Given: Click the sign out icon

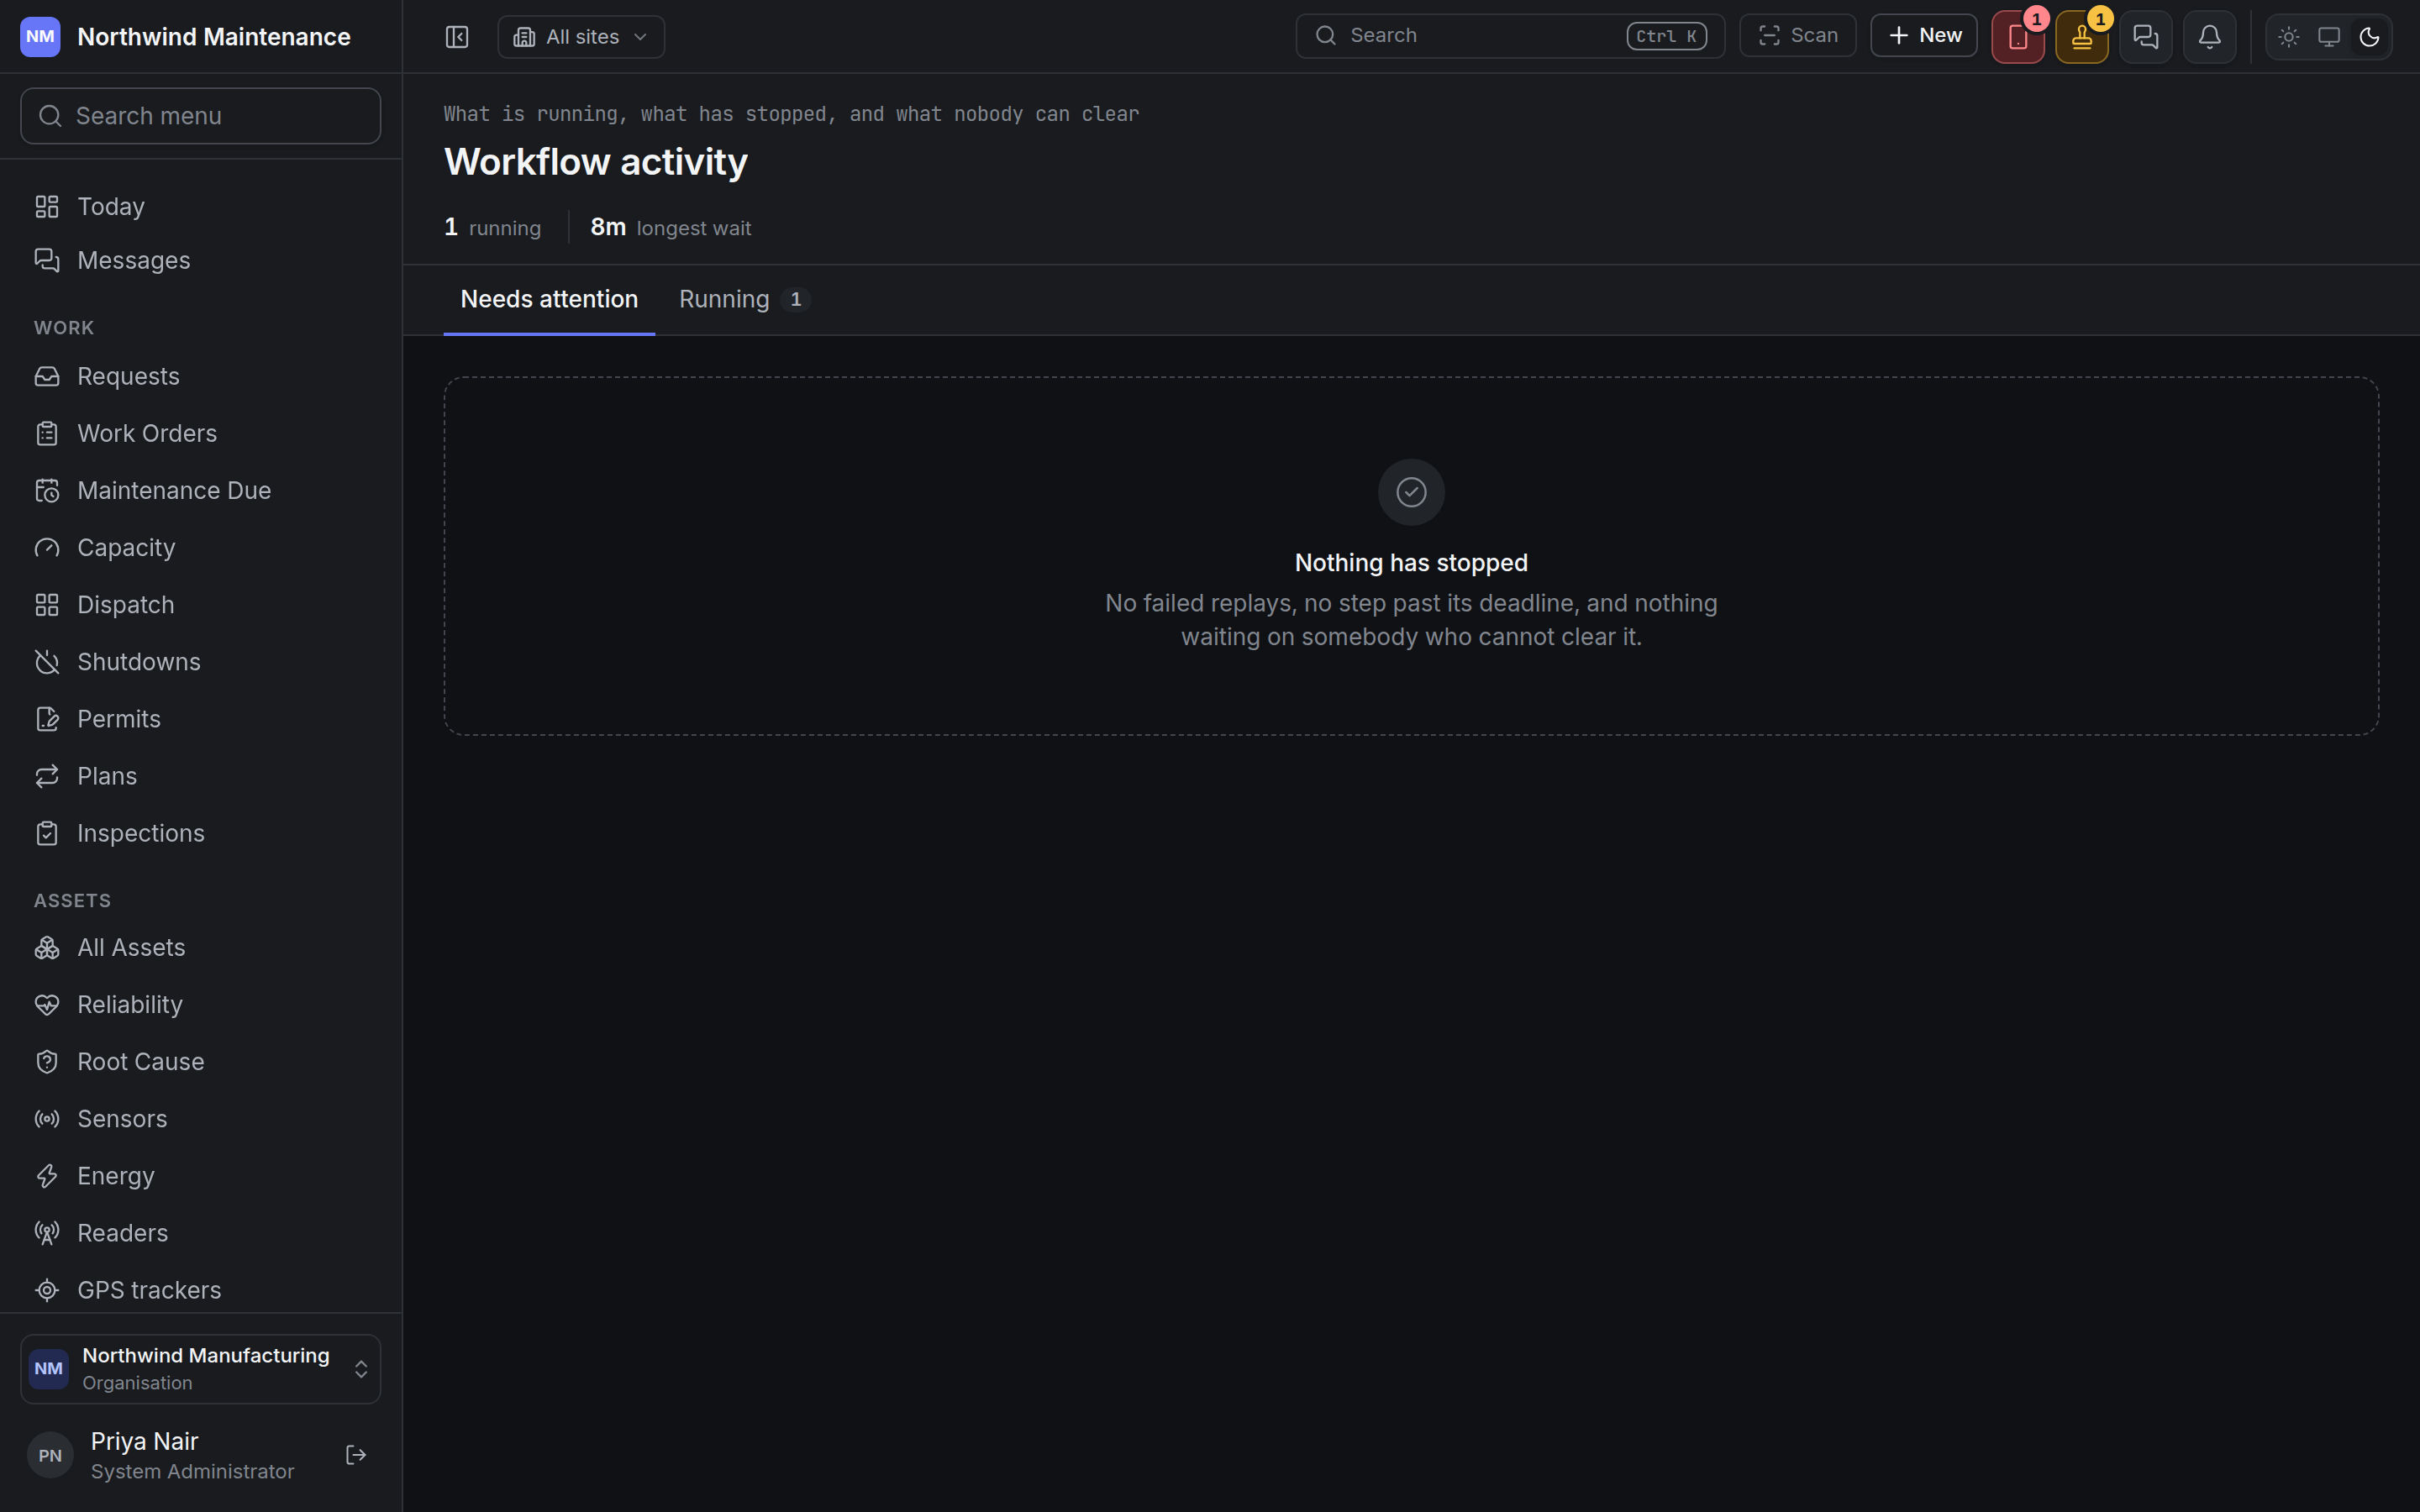Looking at the screenshot, I should 356,1454.
